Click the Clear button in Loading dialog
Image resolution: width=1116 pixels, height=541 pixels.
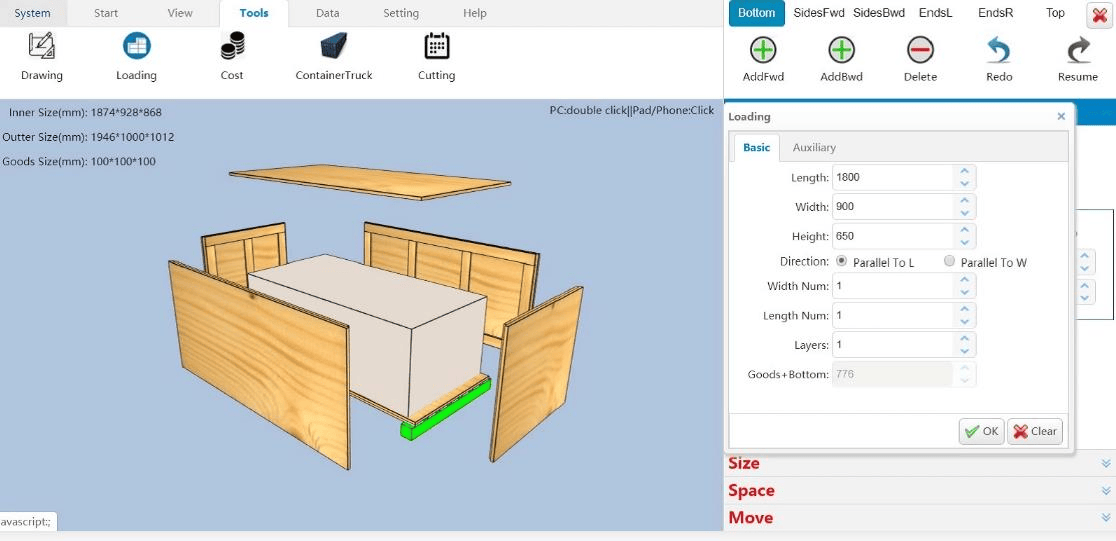pyautogui.click(x=1035, y=431)
